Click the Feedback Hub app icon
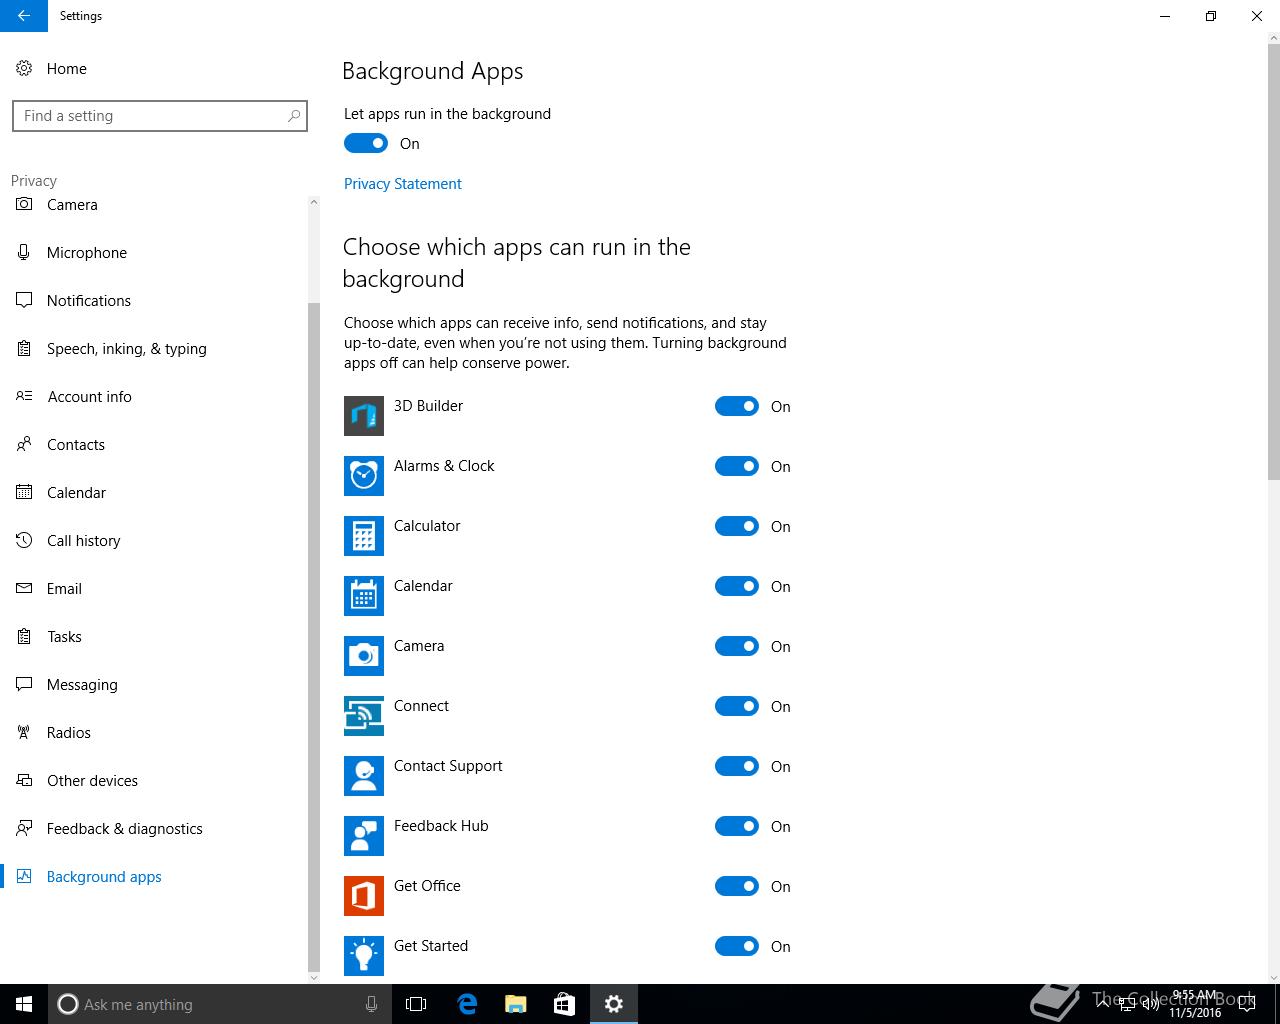 click(364, 836)
